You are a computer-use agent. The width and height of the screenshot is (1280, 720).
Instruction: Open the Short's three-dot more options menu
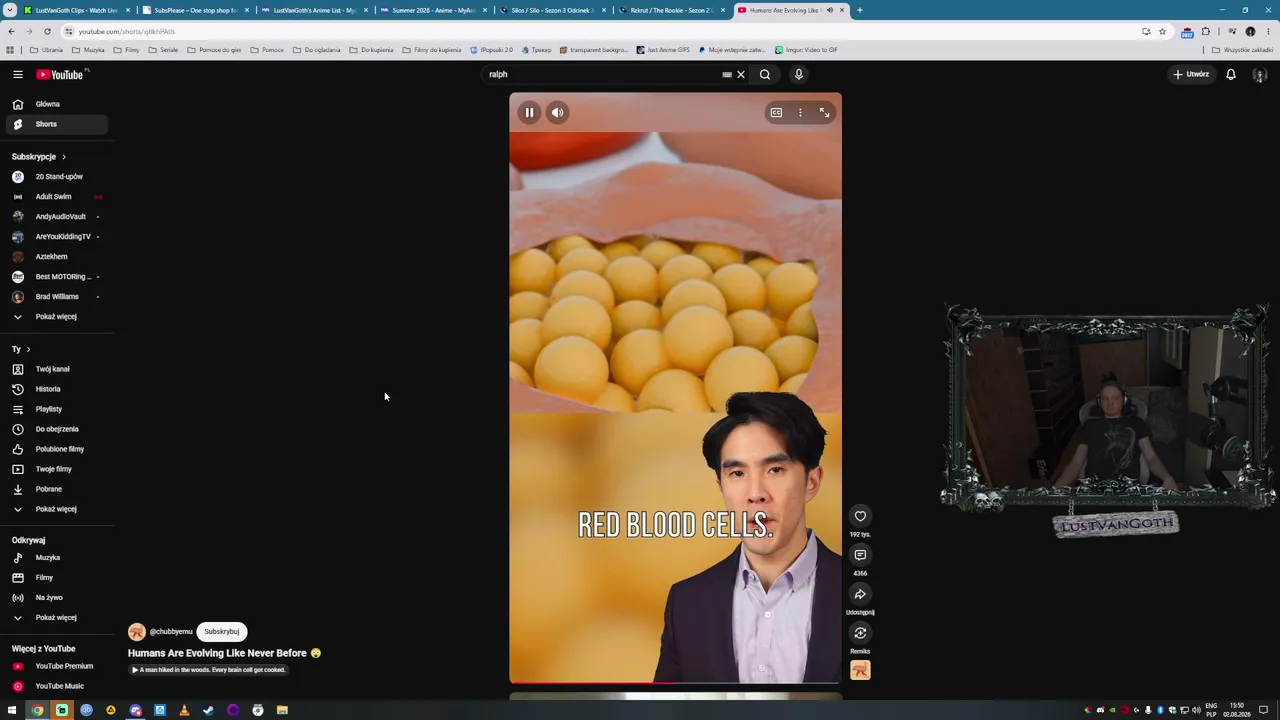click(800, 113)
